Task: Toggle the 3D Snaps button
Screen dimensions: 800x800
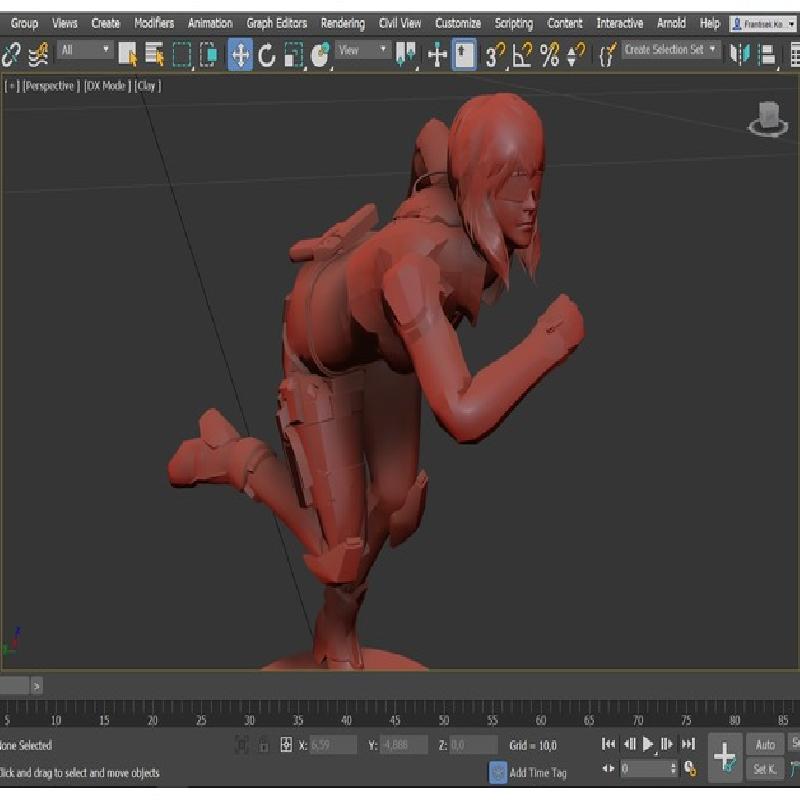Action: point(494,55)
